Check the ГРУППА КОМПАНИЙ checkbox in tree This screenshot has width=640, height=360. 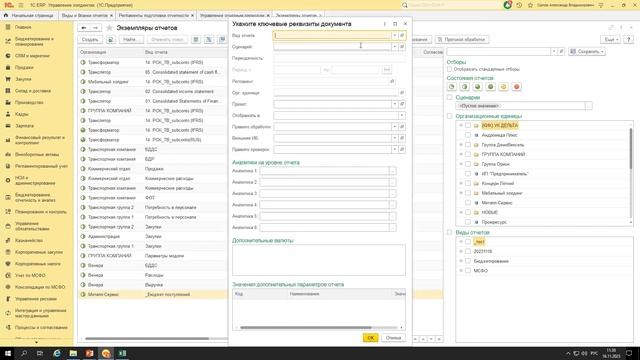468,154
